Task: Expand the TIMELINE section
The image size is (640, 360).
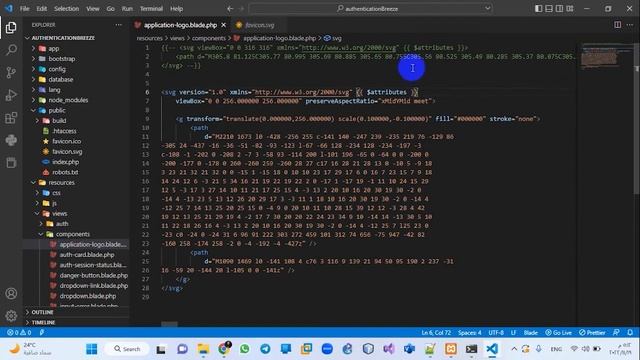Action: tap(43, 322)
